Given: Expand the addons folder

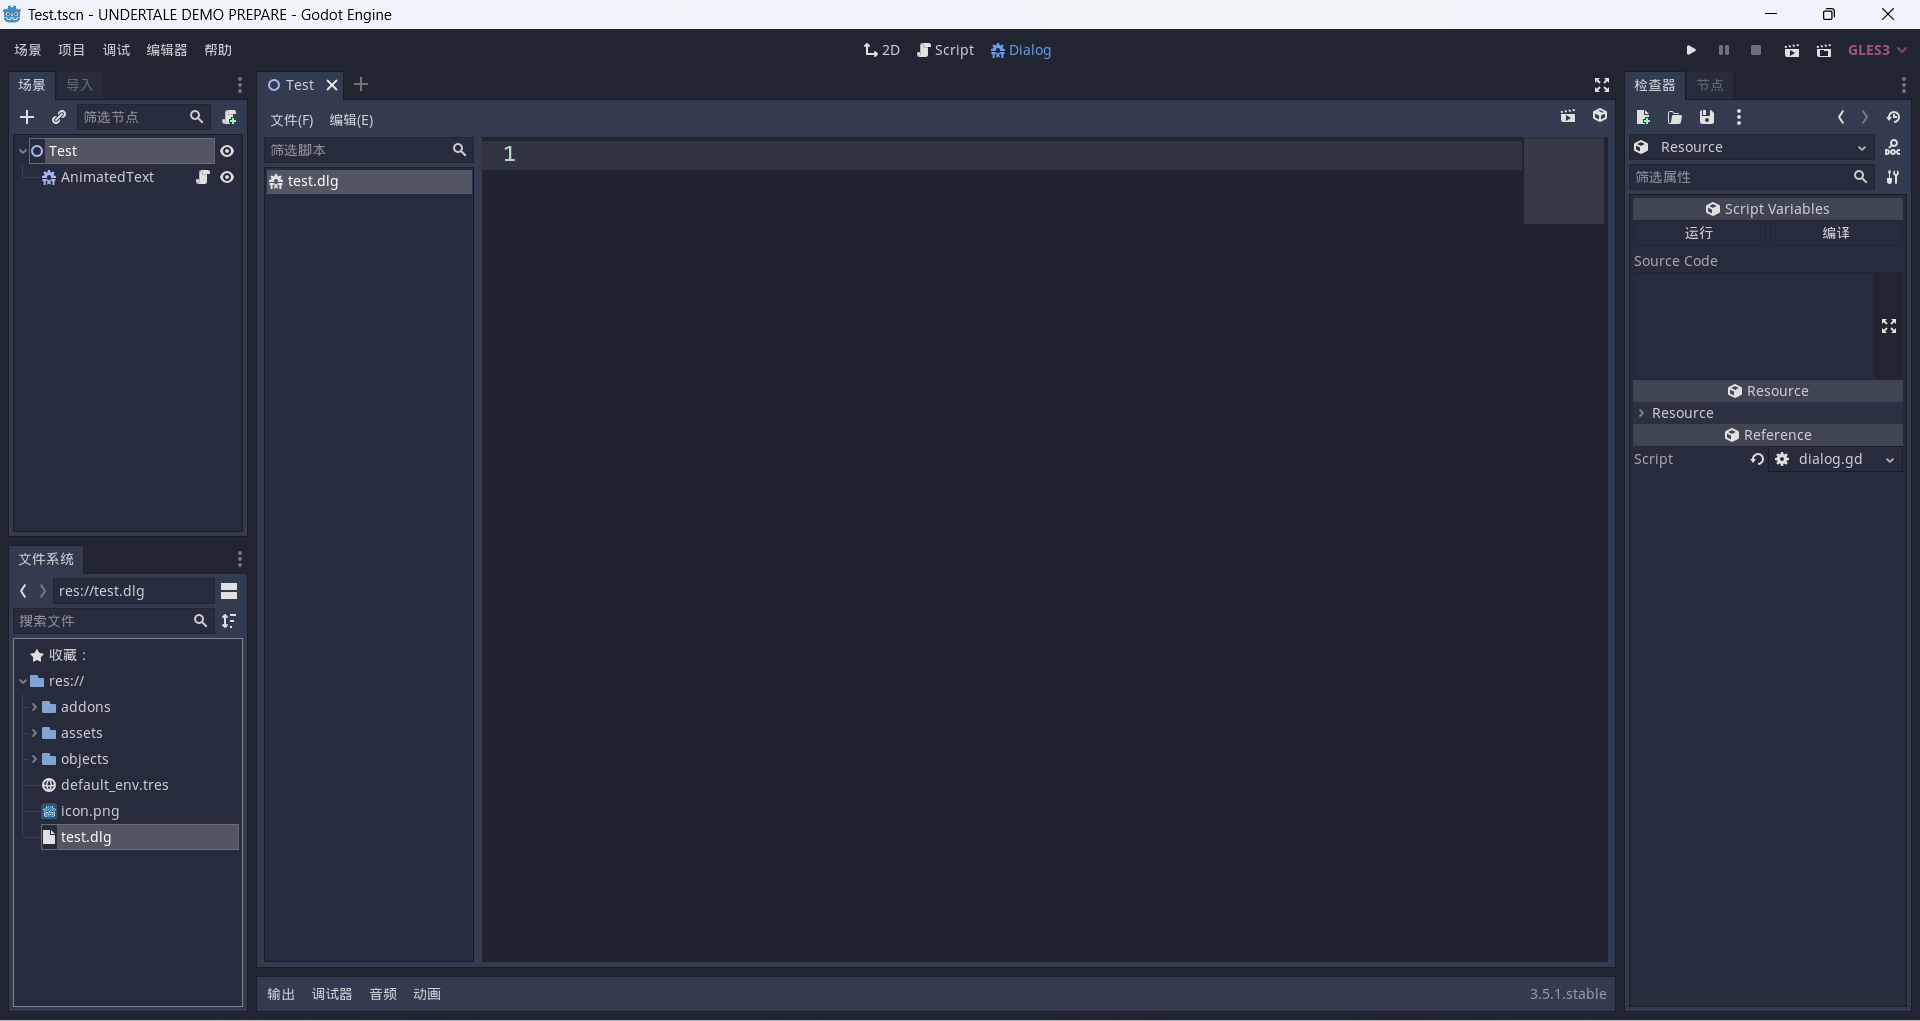Looking at the screenshot, I should click(34, 707).
